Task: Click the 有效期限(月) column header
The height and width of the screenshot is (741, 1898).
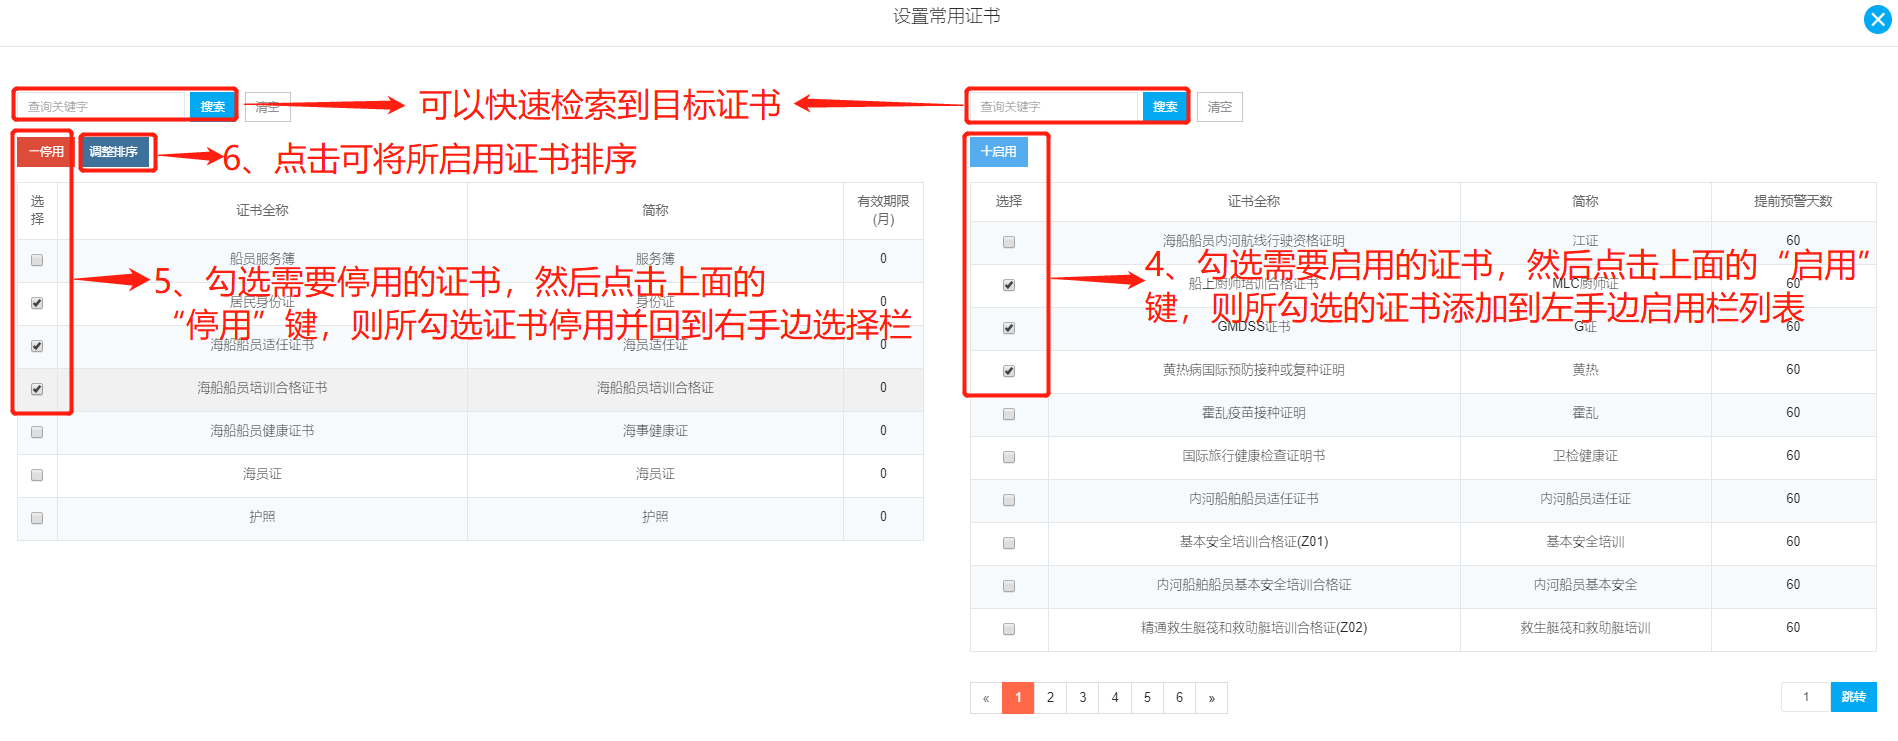Action: click(883, 211)
